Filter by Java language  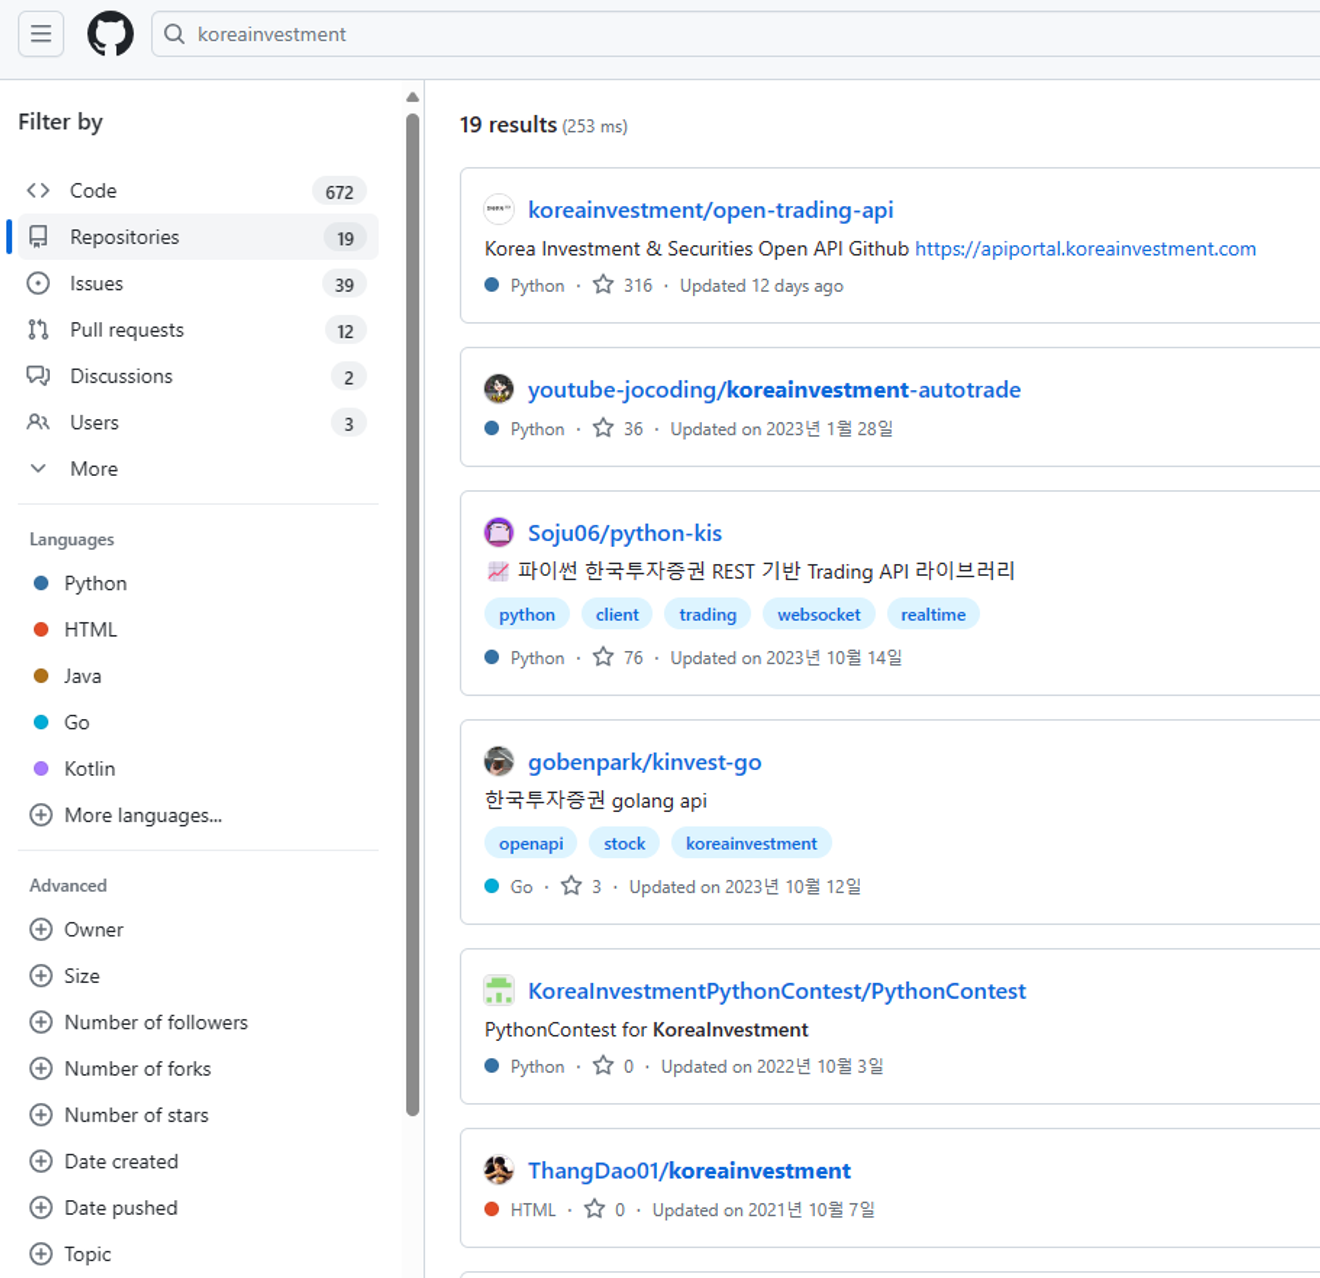(x=83, y=676)
